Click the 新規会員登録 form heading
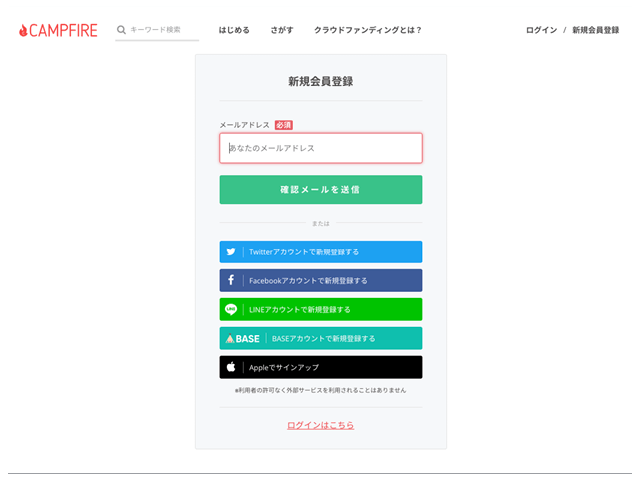 click(321, 81)
